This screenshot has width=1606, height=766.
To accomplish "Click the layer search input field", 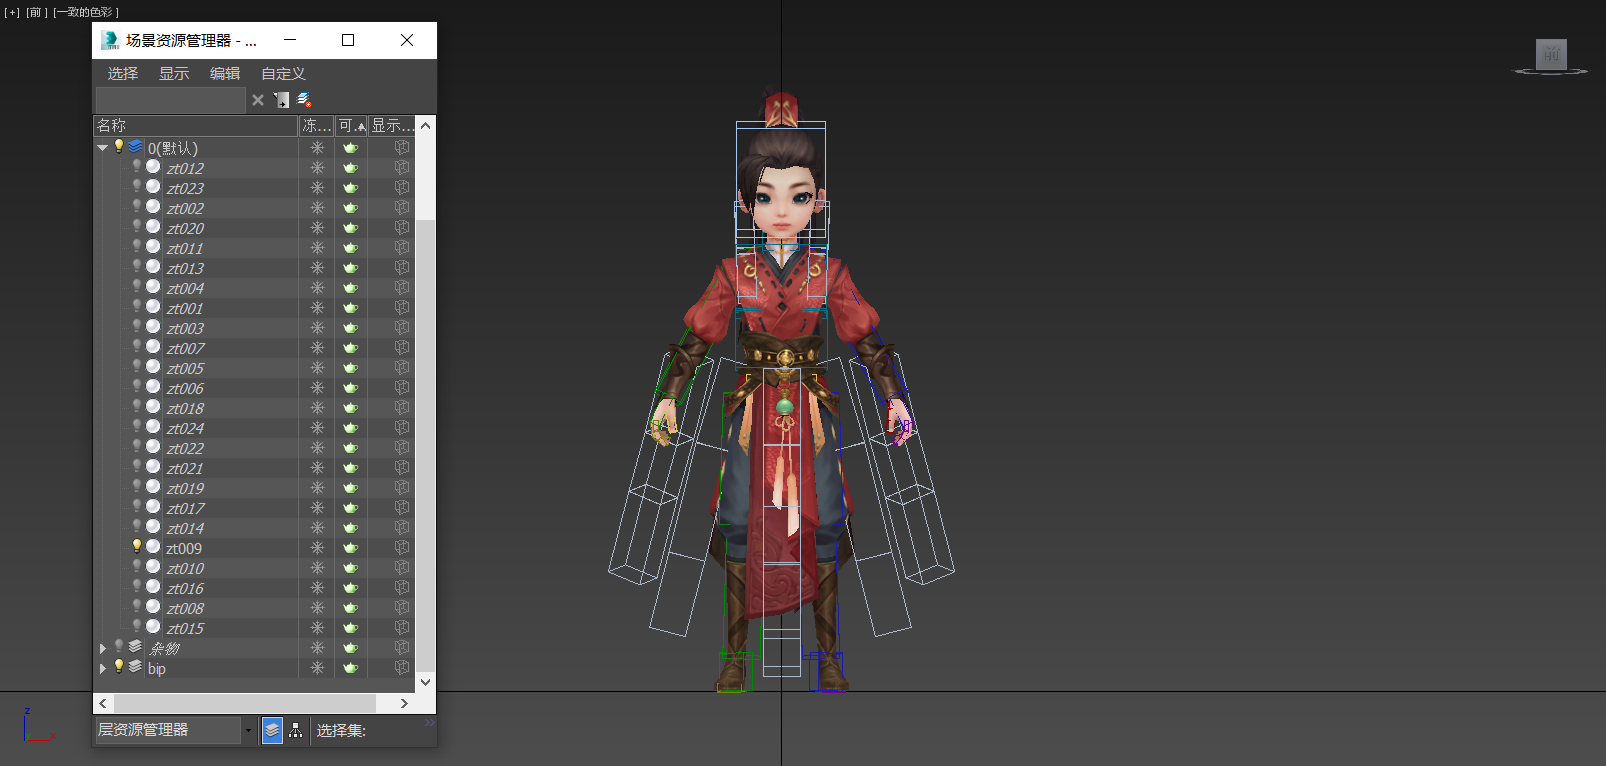I will pyautogui.click(x=170, y=100).
